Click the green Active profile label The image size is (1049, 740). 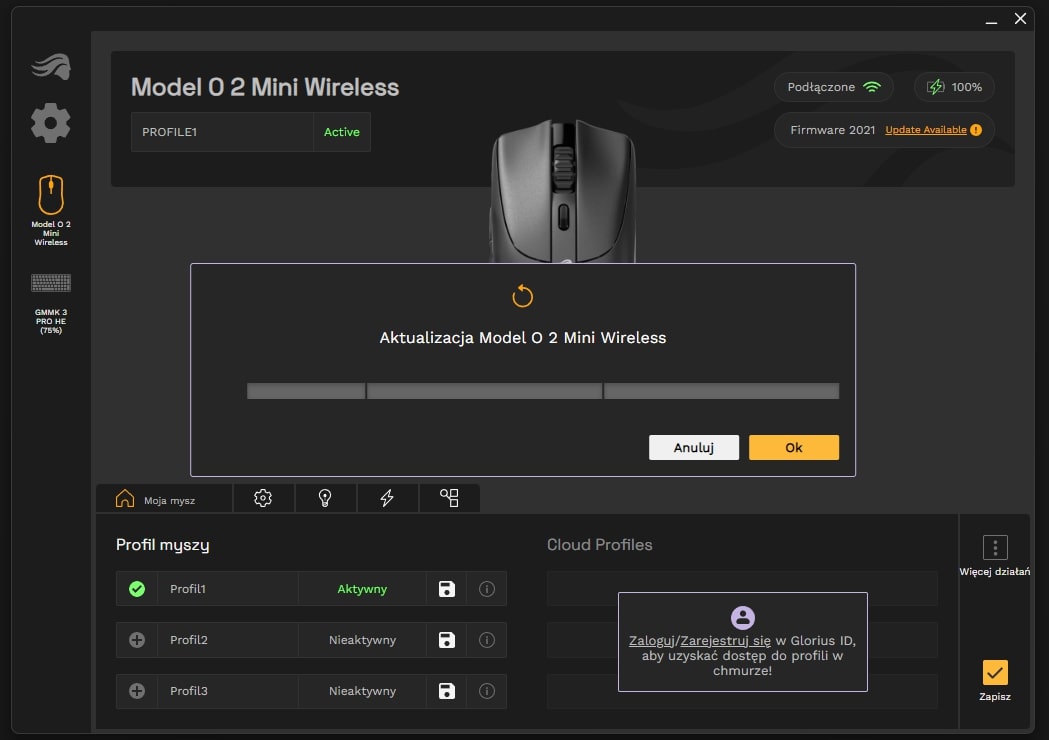tap(342, 132)
